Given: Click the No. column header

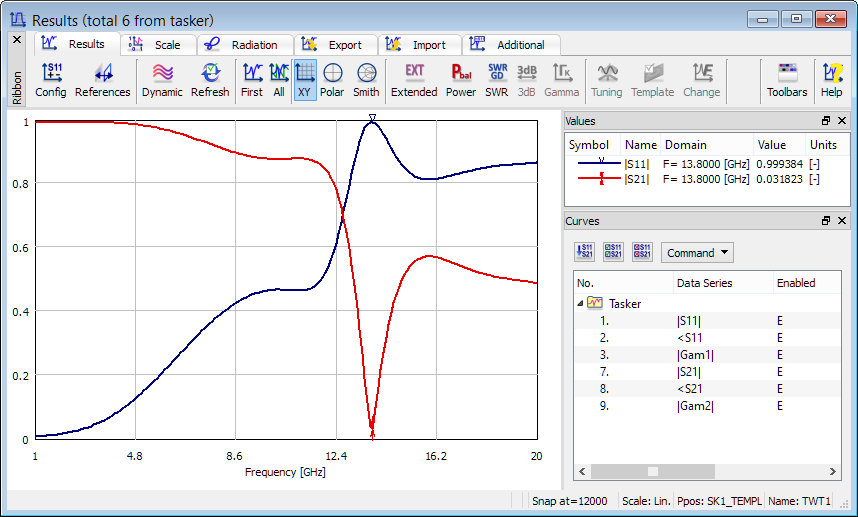Looking at the screenshot, I should tap(624, 283).
